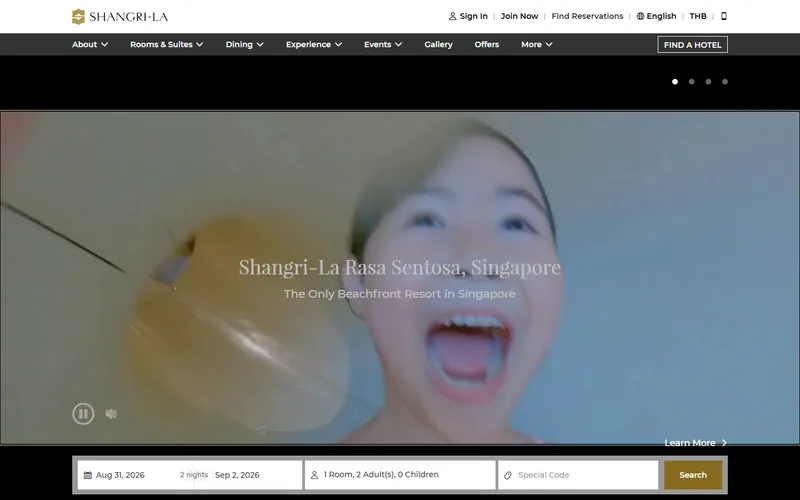Click the Sign In link
The image size is (800, 500).
pyautogui.click(x=473, y=16)
